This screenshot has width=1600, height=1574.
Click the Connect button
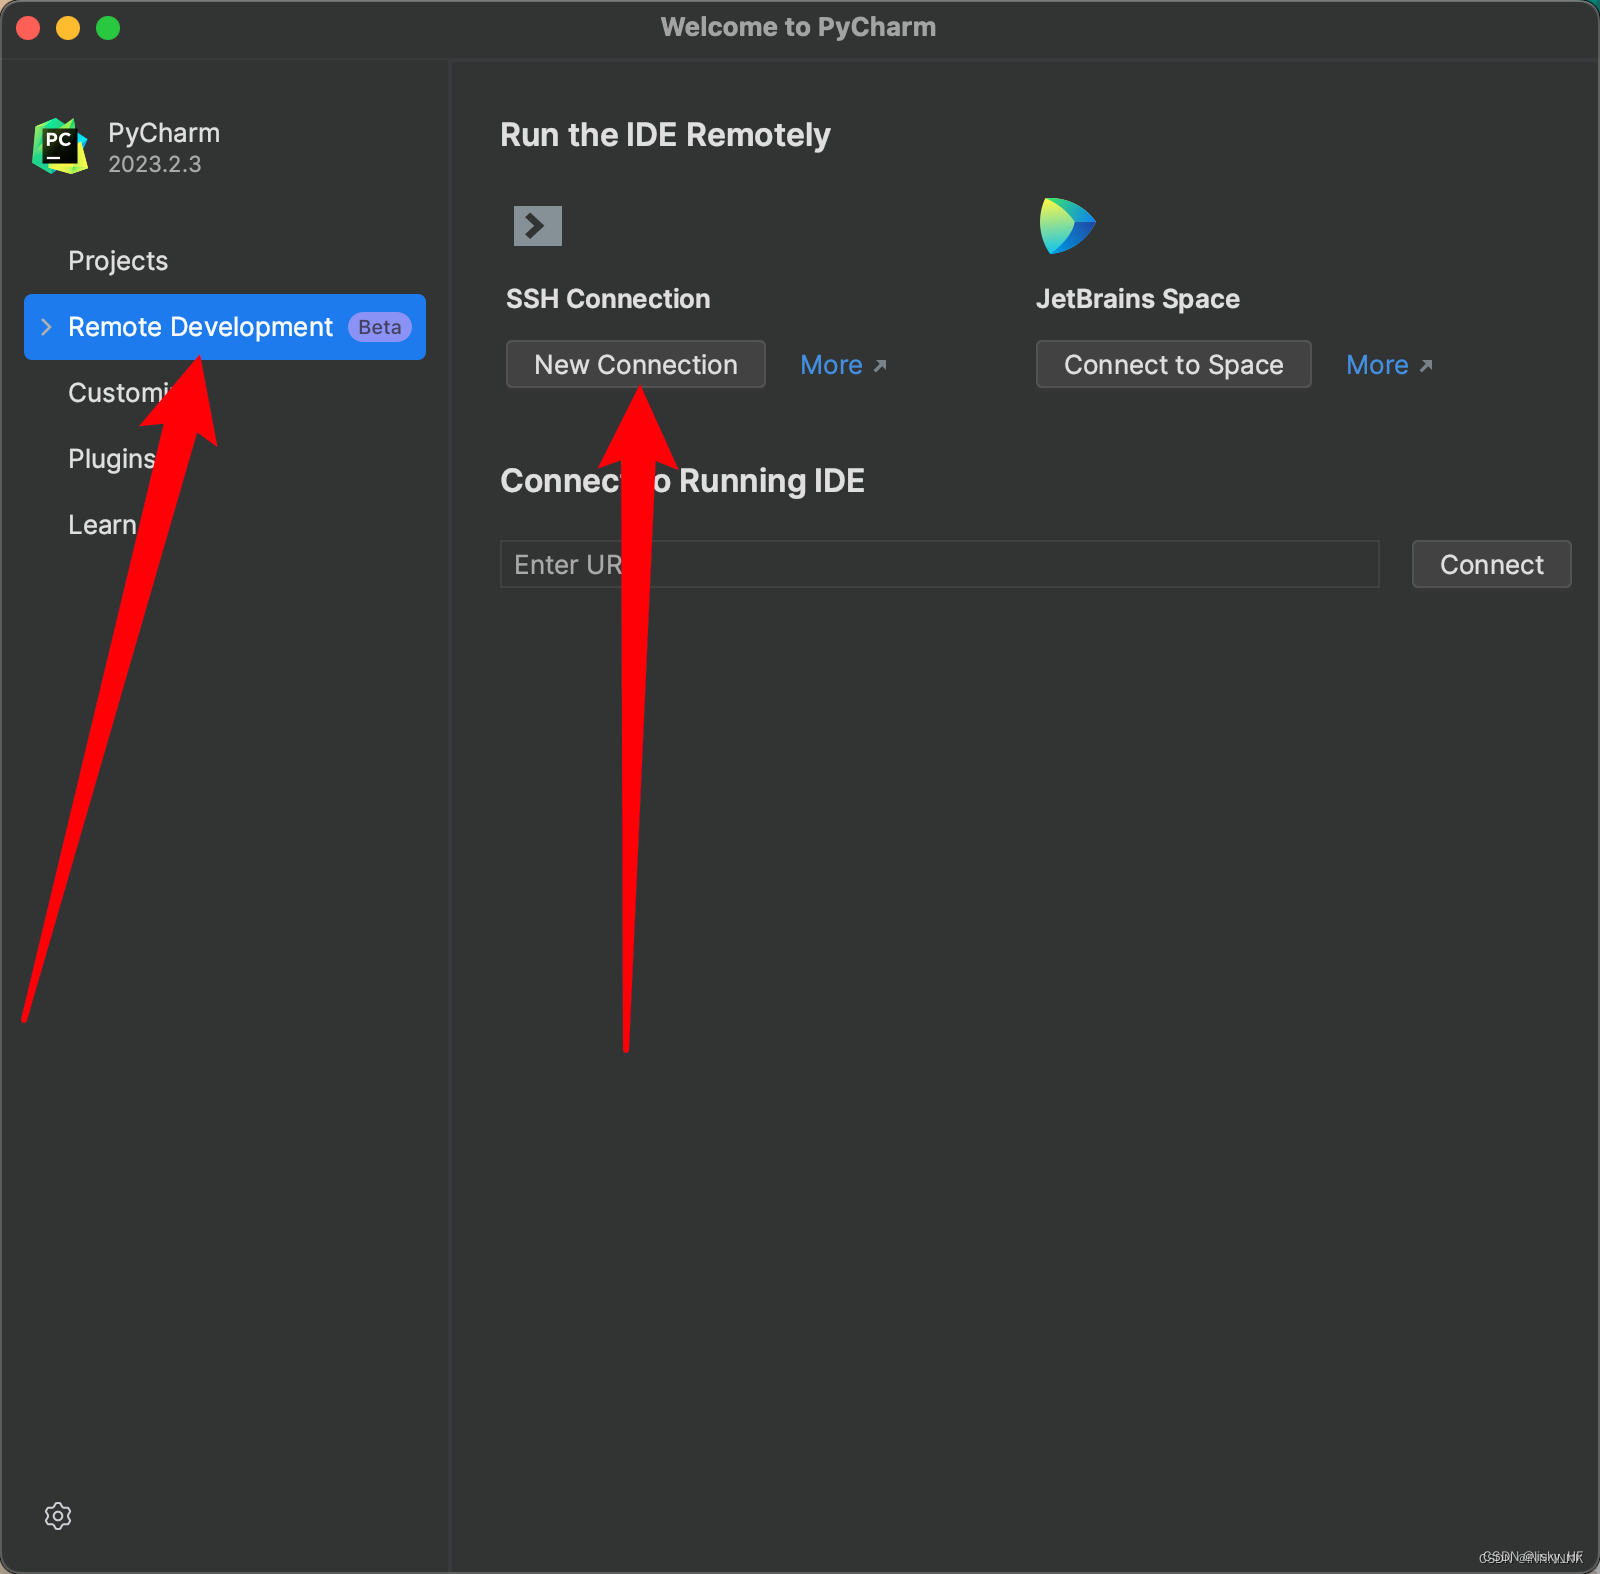click(x=1490, y=564)
